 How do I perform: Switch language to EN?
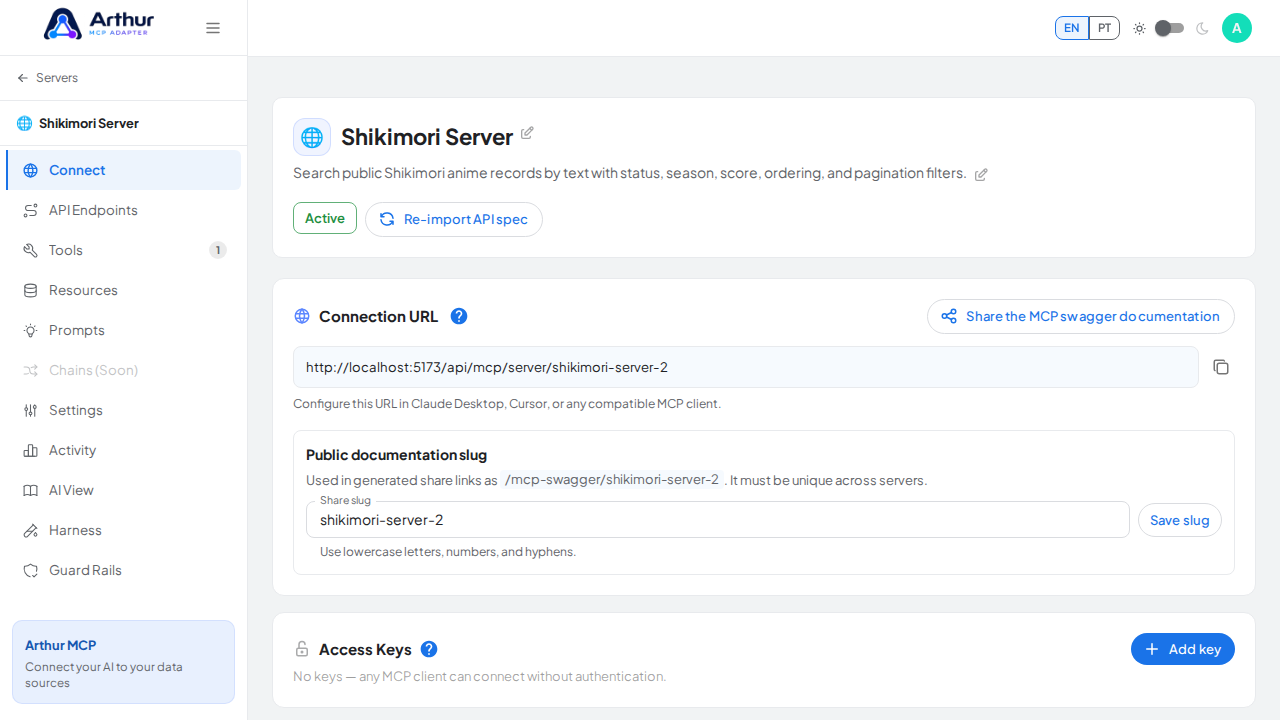point(1071,28)
